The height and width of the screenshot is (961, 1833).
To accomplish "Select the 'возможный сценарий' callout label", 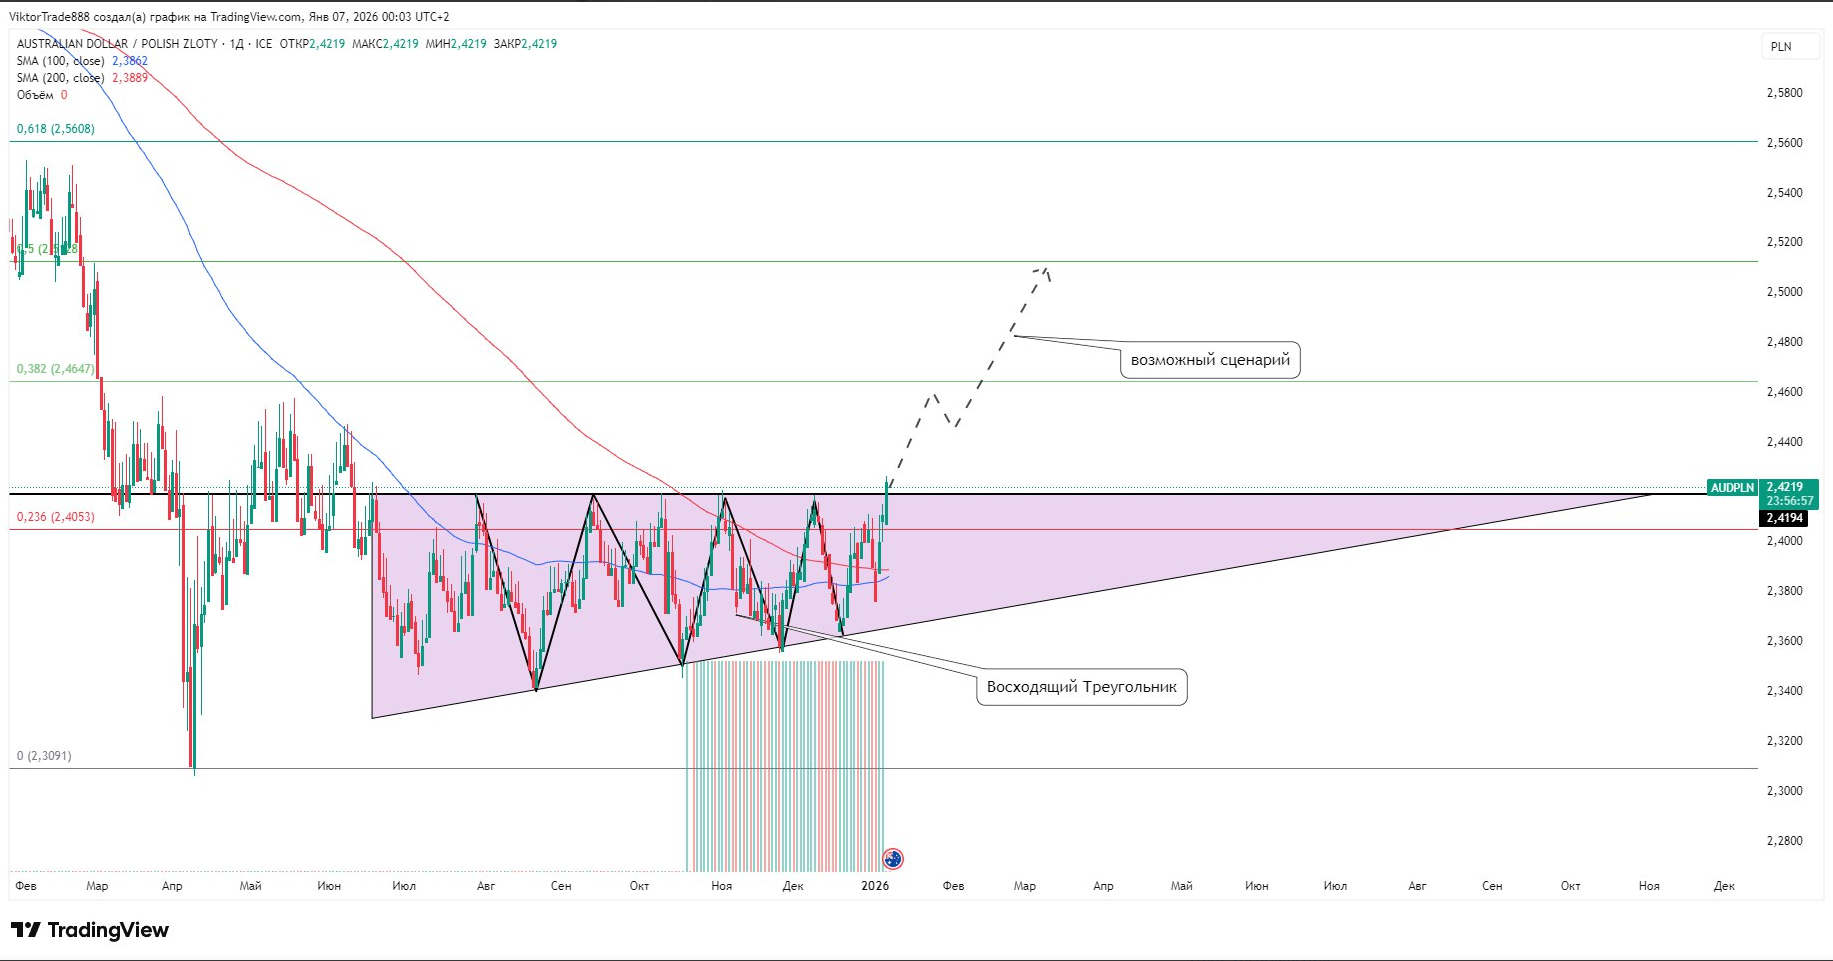I will 1210,360.
